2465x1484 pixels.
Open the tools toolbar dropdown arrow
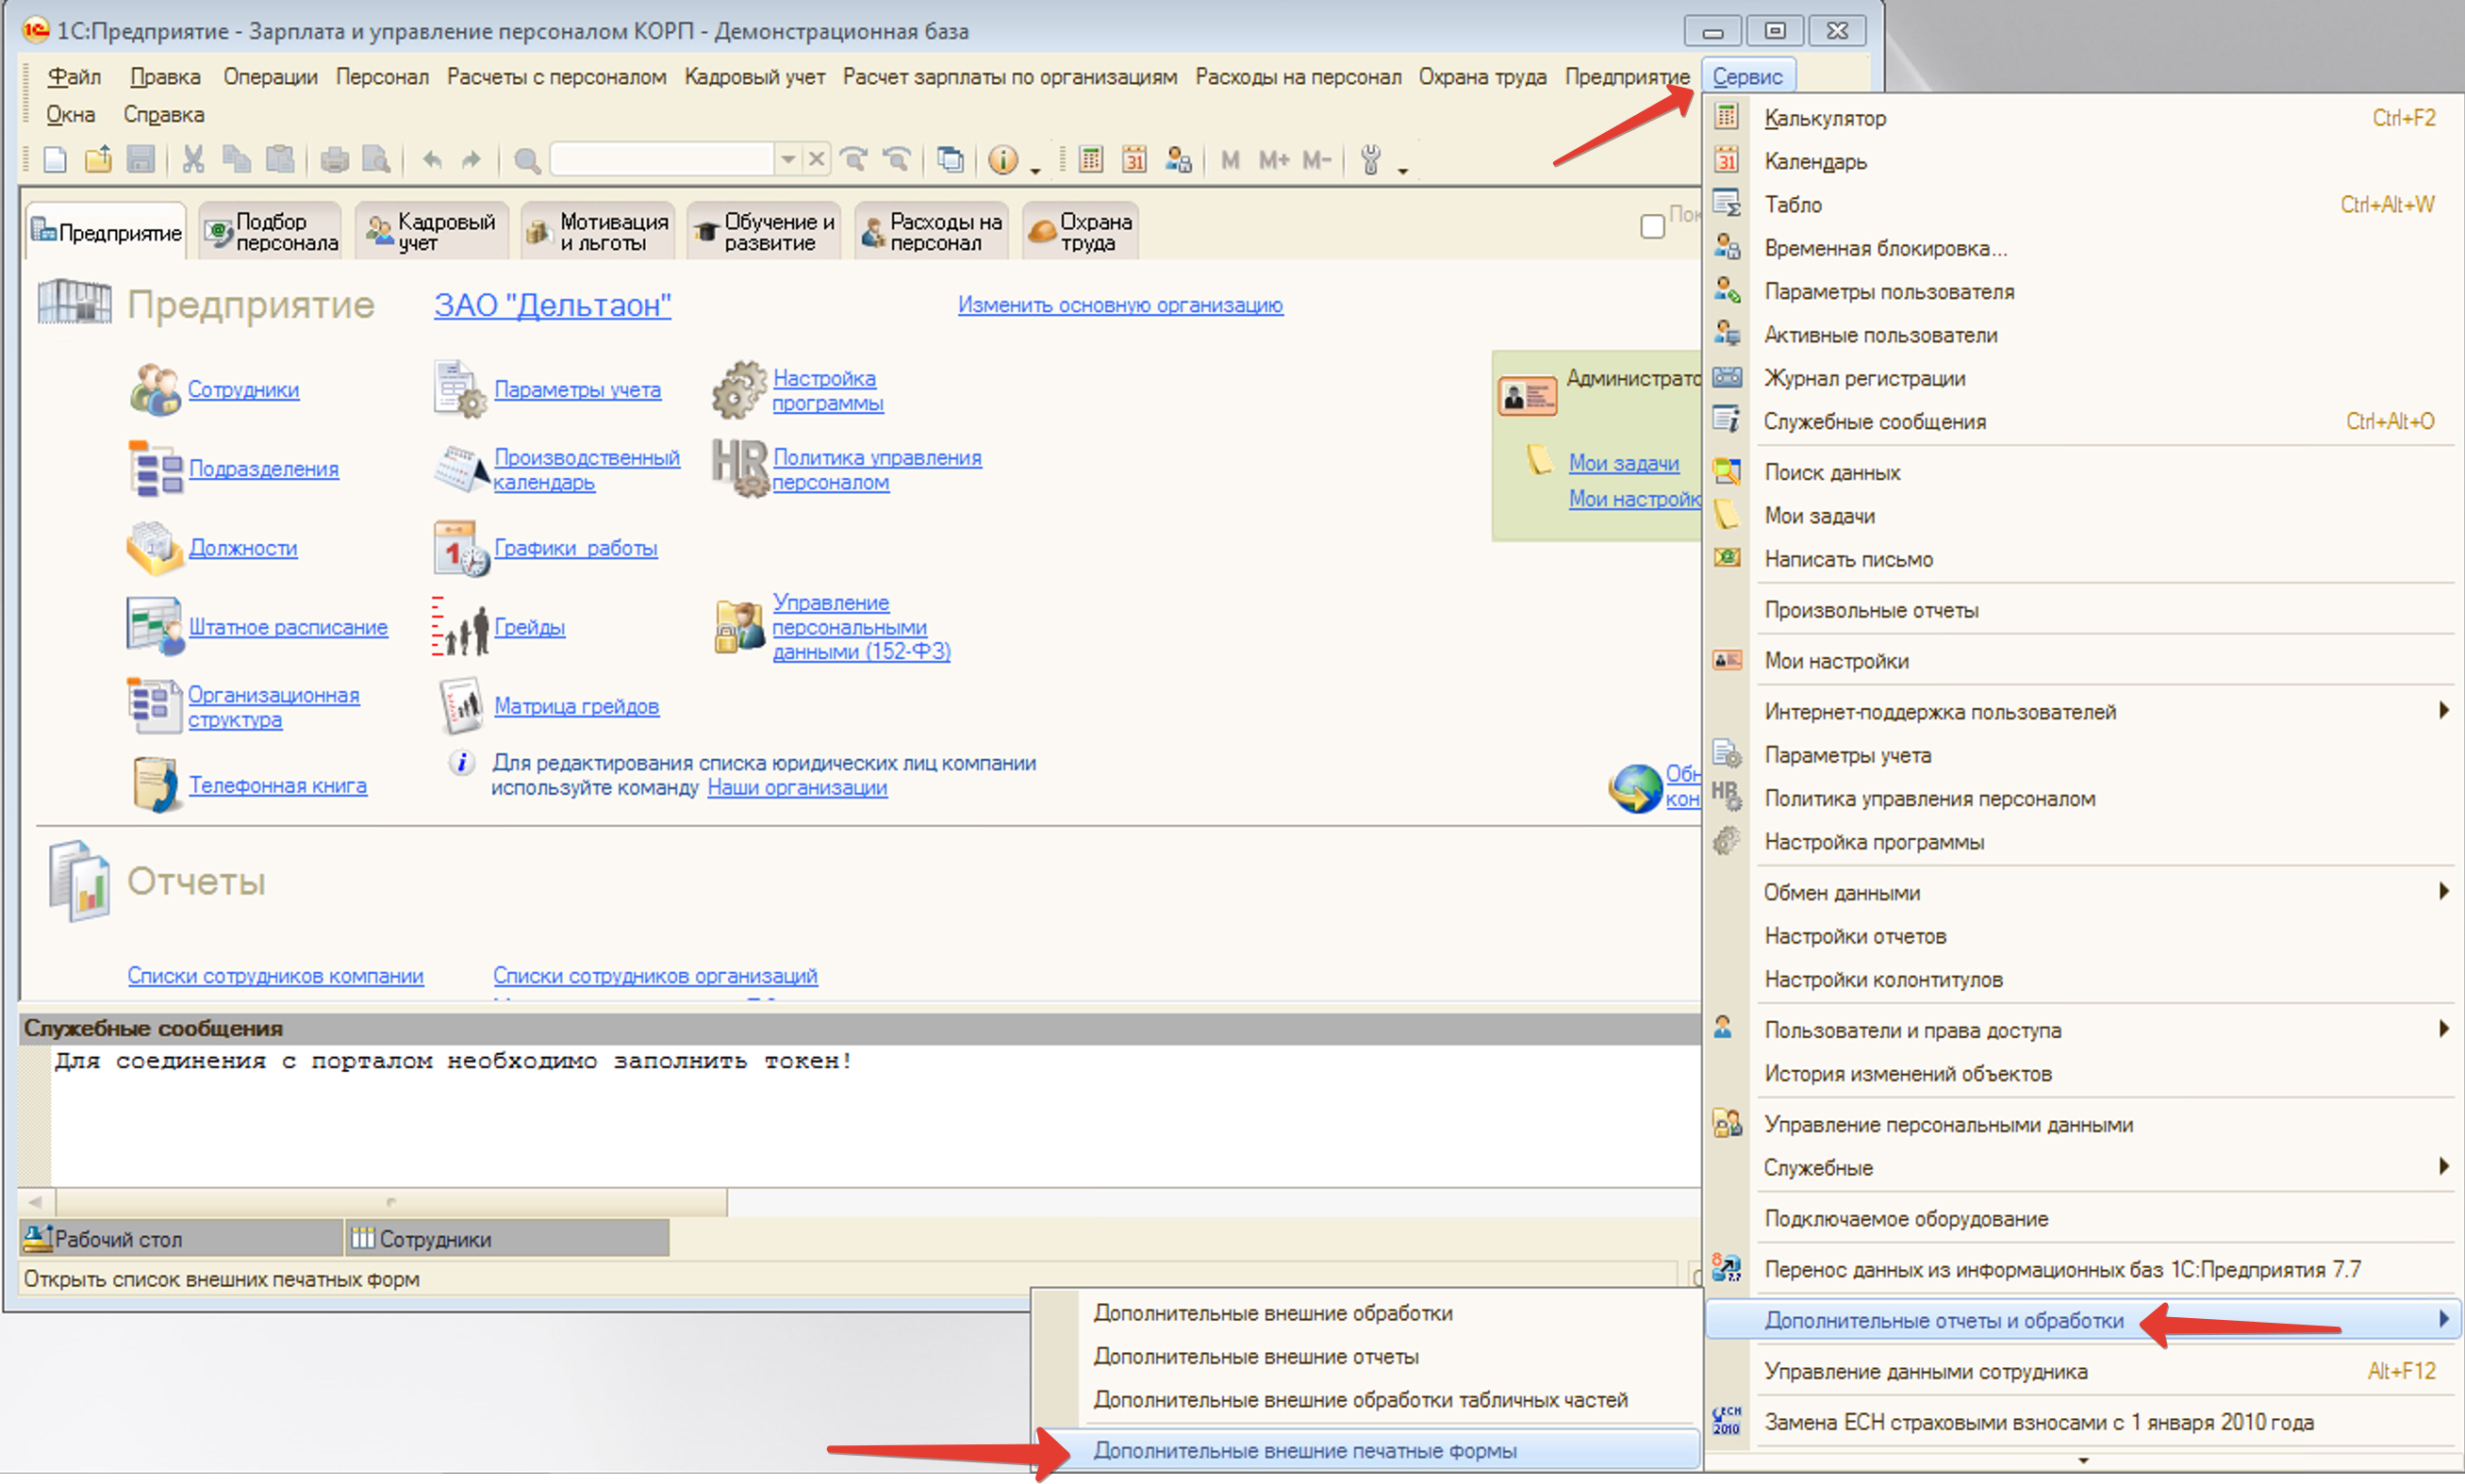click(x=1403, y=171)
